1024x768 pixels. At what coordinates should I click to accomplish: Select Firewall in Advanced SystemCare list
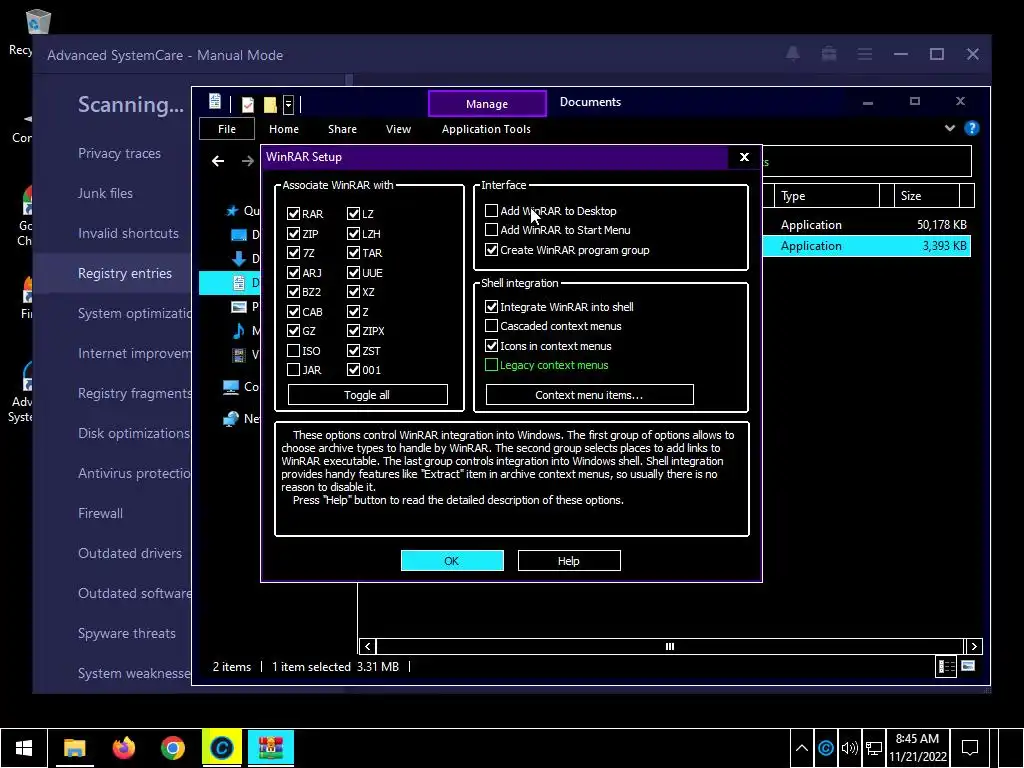[x=100, y=513]
